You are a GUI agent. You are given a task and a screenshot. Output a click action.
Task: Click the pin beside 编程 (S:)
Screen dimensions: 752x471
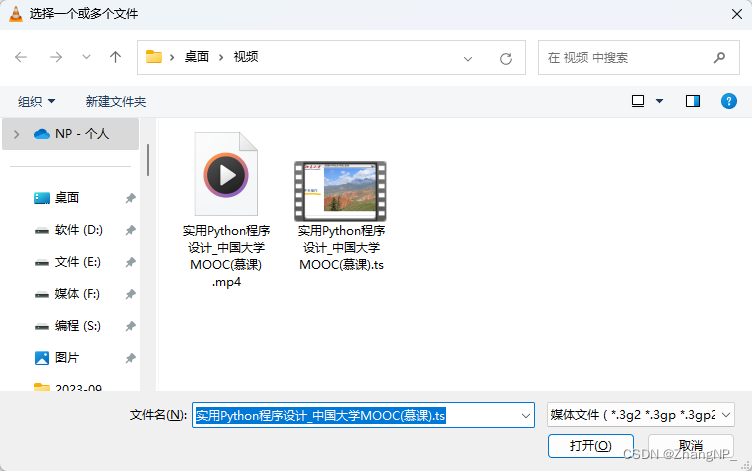[130, 326]
